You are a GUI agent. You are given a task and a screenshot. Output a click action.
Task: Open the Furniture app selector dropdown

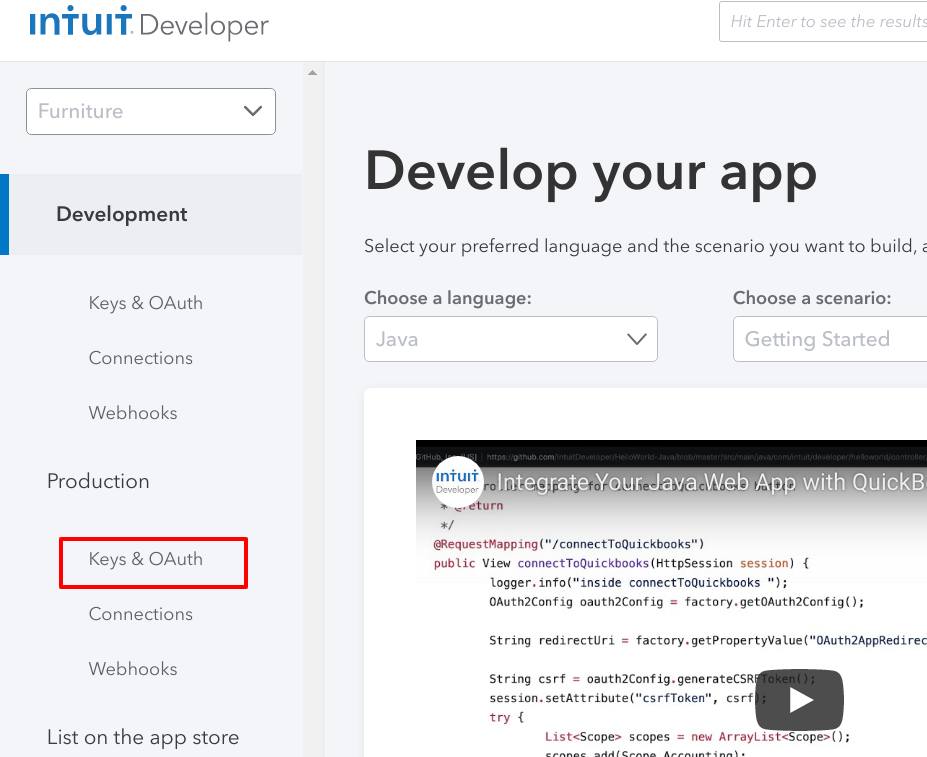[x=151, y=111]
